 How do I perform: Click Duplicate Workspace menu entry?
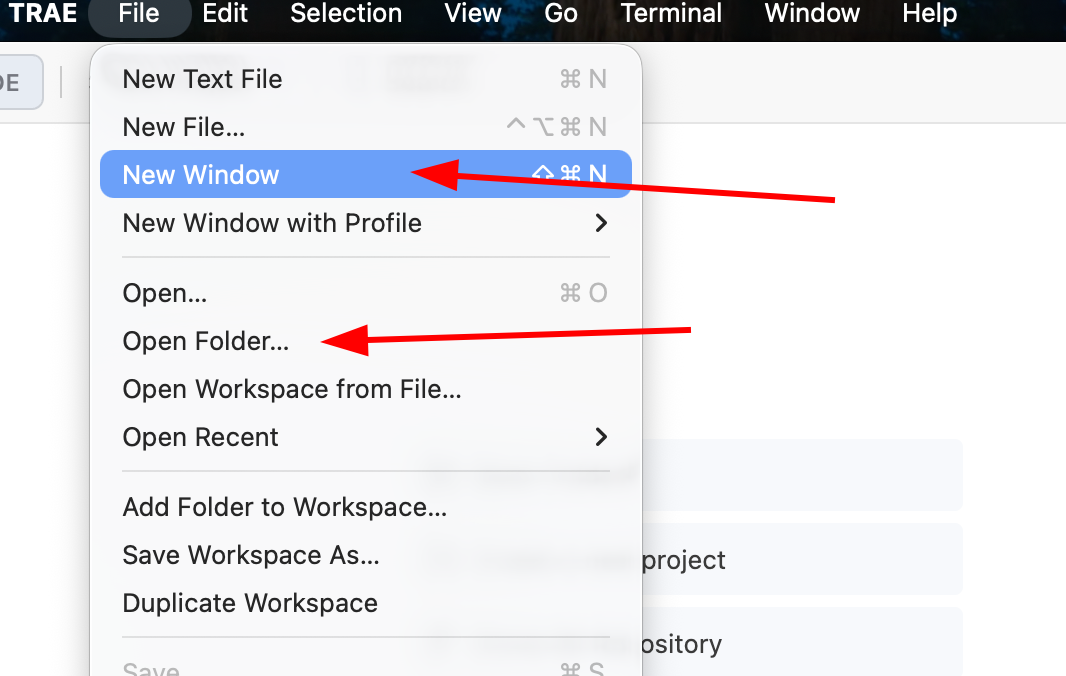coord(250,603)
